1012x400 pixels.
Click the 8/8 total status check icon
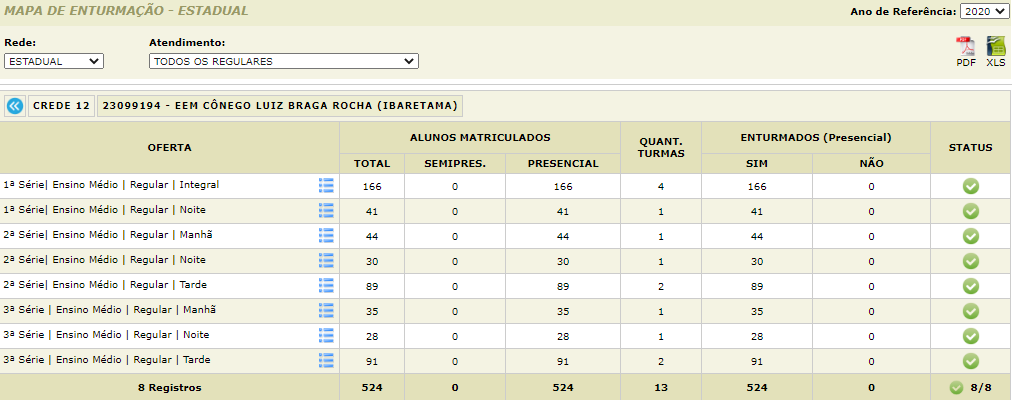(x=956, y=388)
